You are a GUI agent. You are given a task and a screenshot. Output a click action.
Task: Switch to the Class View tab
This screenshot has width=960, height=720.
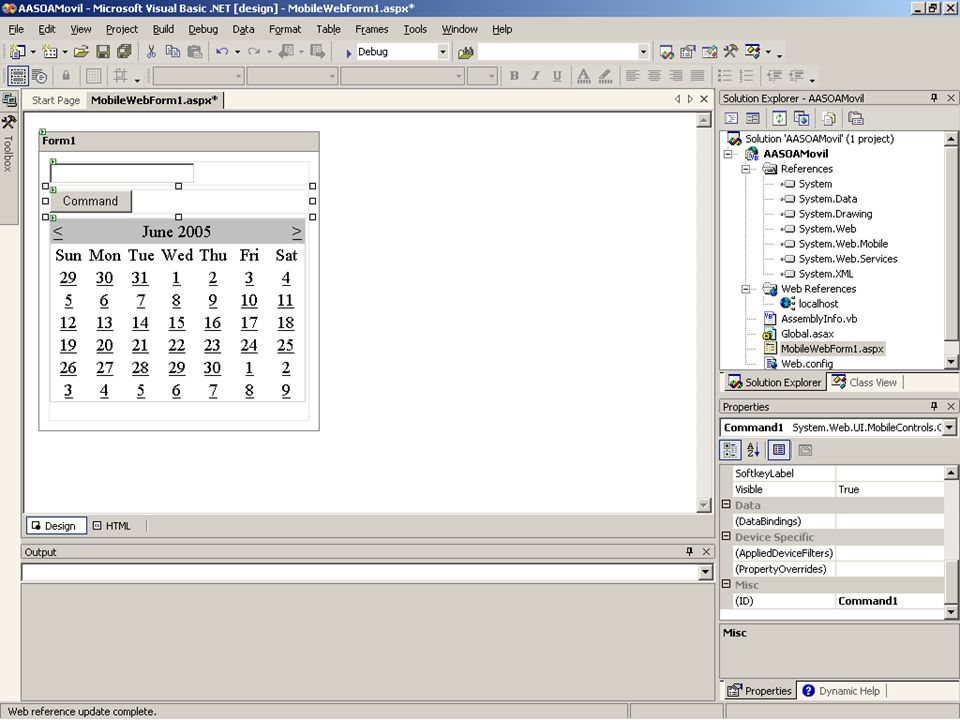pyautogui.click(x=865, y=383)
